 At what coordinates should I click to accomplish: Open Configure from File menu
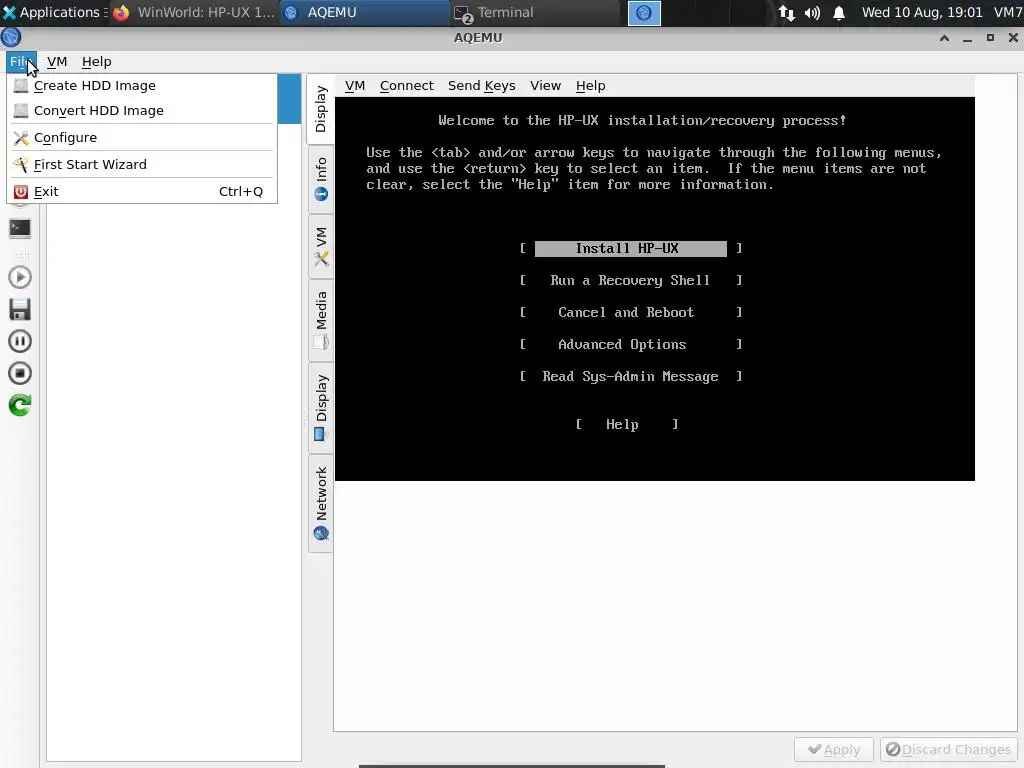pyautogui.click(x=142, y=138)
